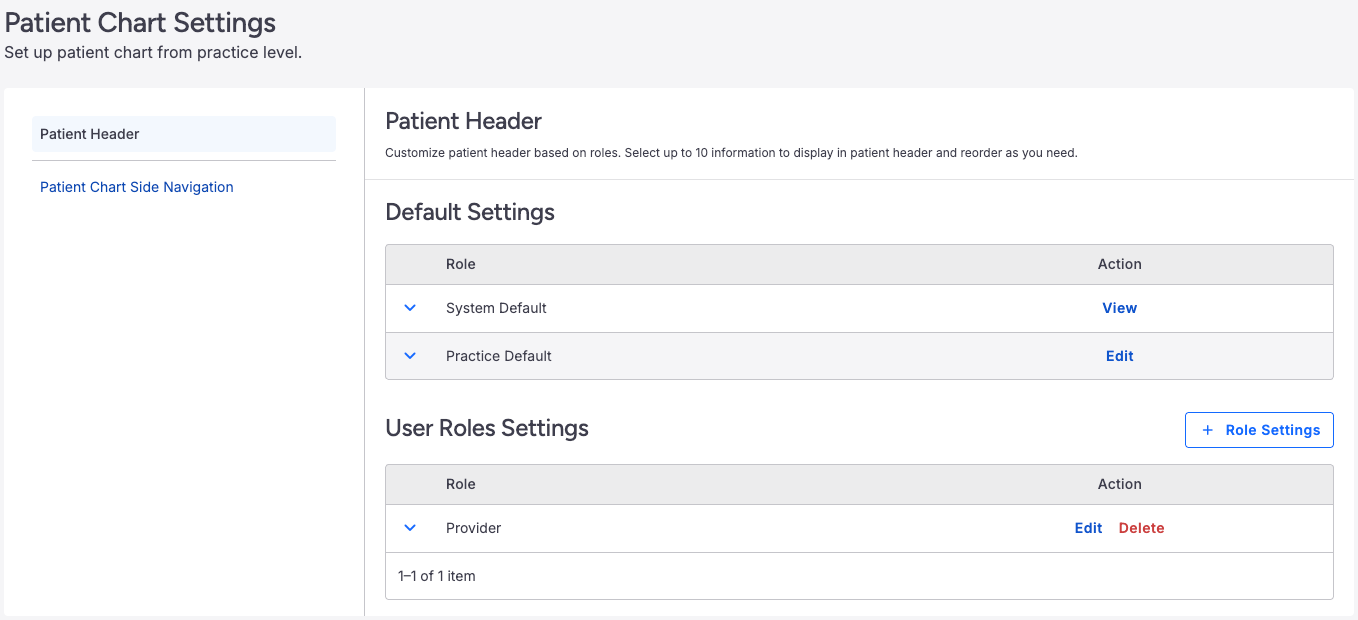The height and width of the screenshot is (620, 1358).
Task: Click the Provider role name
Action: point(473,528)
